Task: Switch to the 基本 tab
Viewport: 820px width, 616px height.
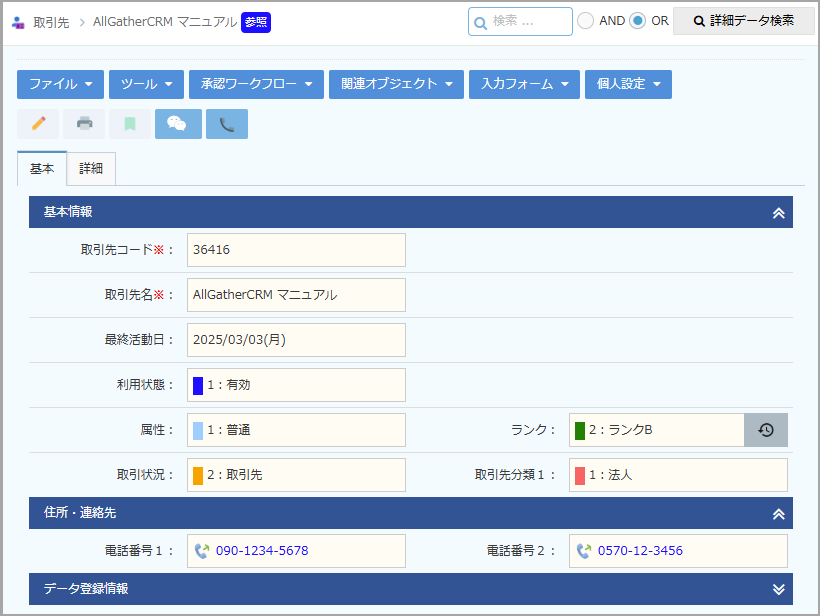Action: 42,168
